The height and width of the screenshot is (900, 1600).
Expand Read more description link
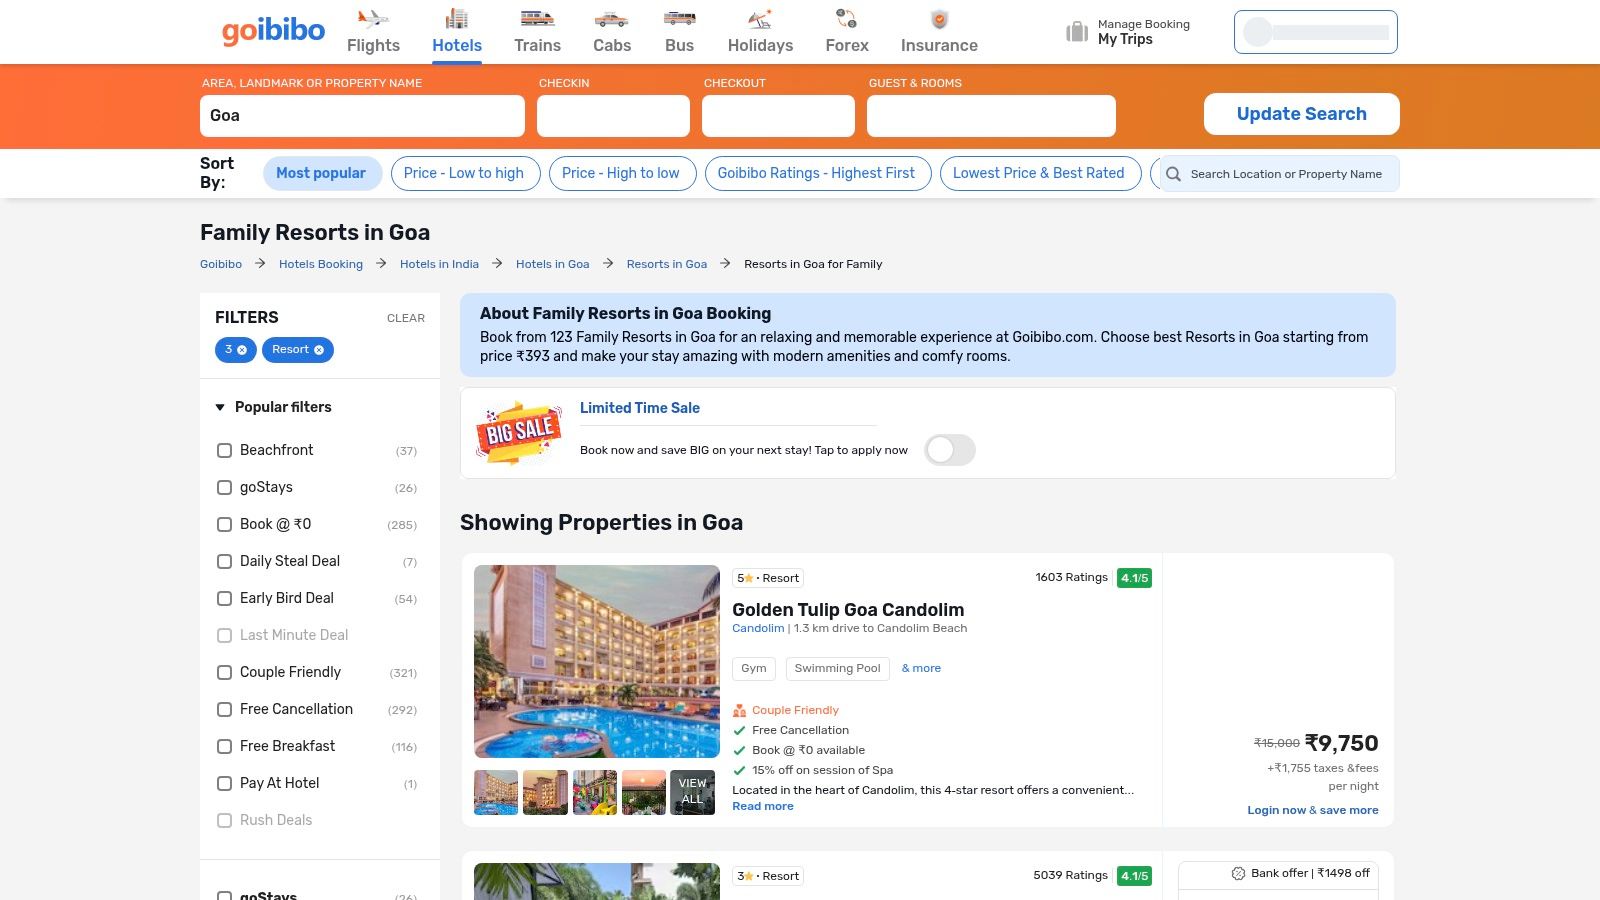(763, 806)
